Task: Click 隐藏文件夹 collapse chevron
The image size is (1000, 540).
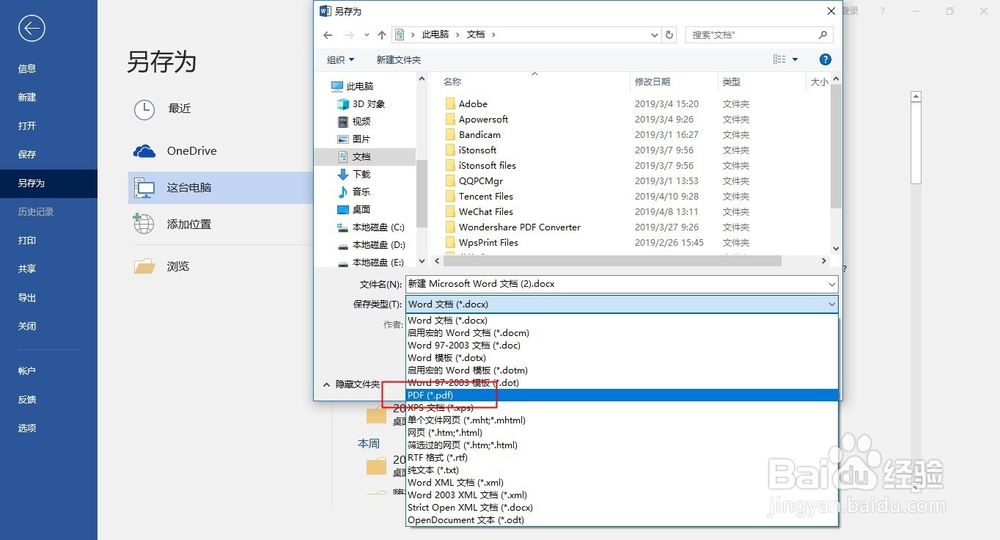Action: coord(327,384)
